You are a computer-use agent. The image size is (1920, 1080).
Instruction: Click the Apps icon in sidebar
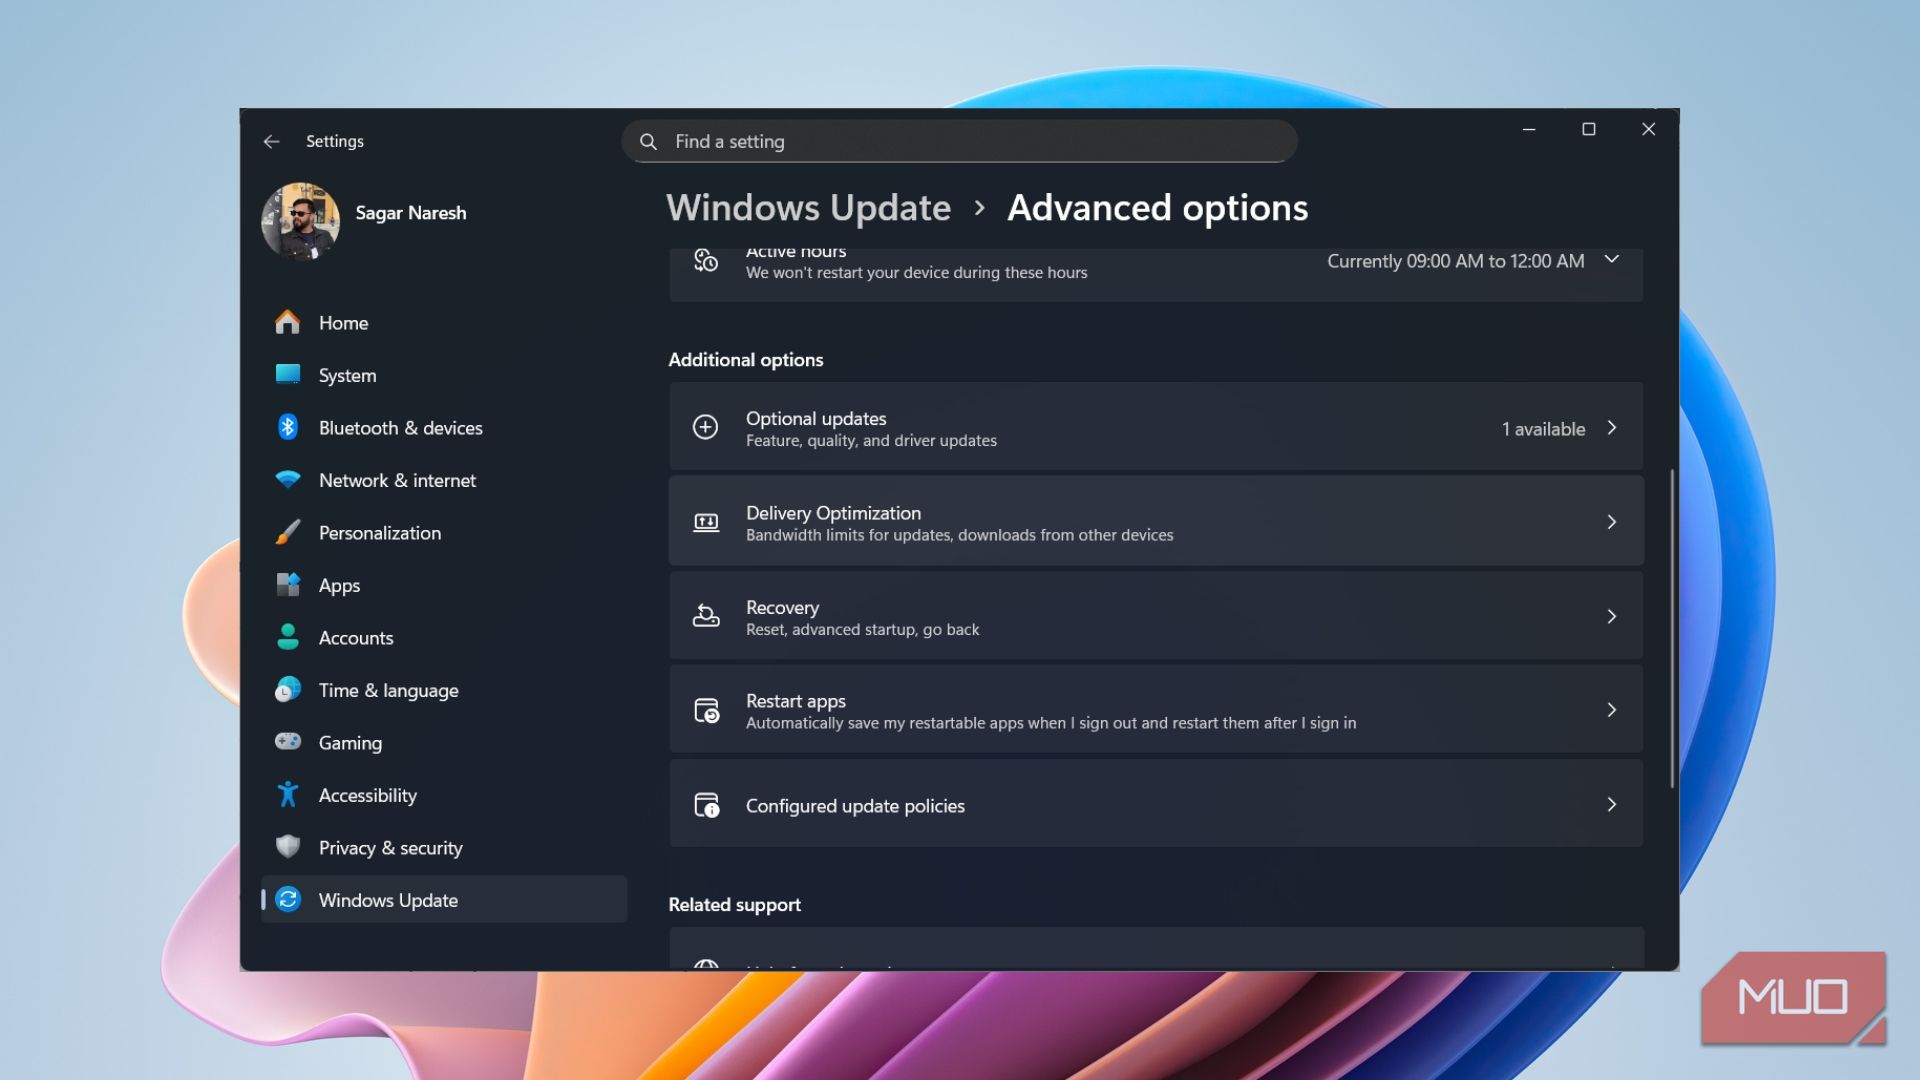[x=288, y=585]
